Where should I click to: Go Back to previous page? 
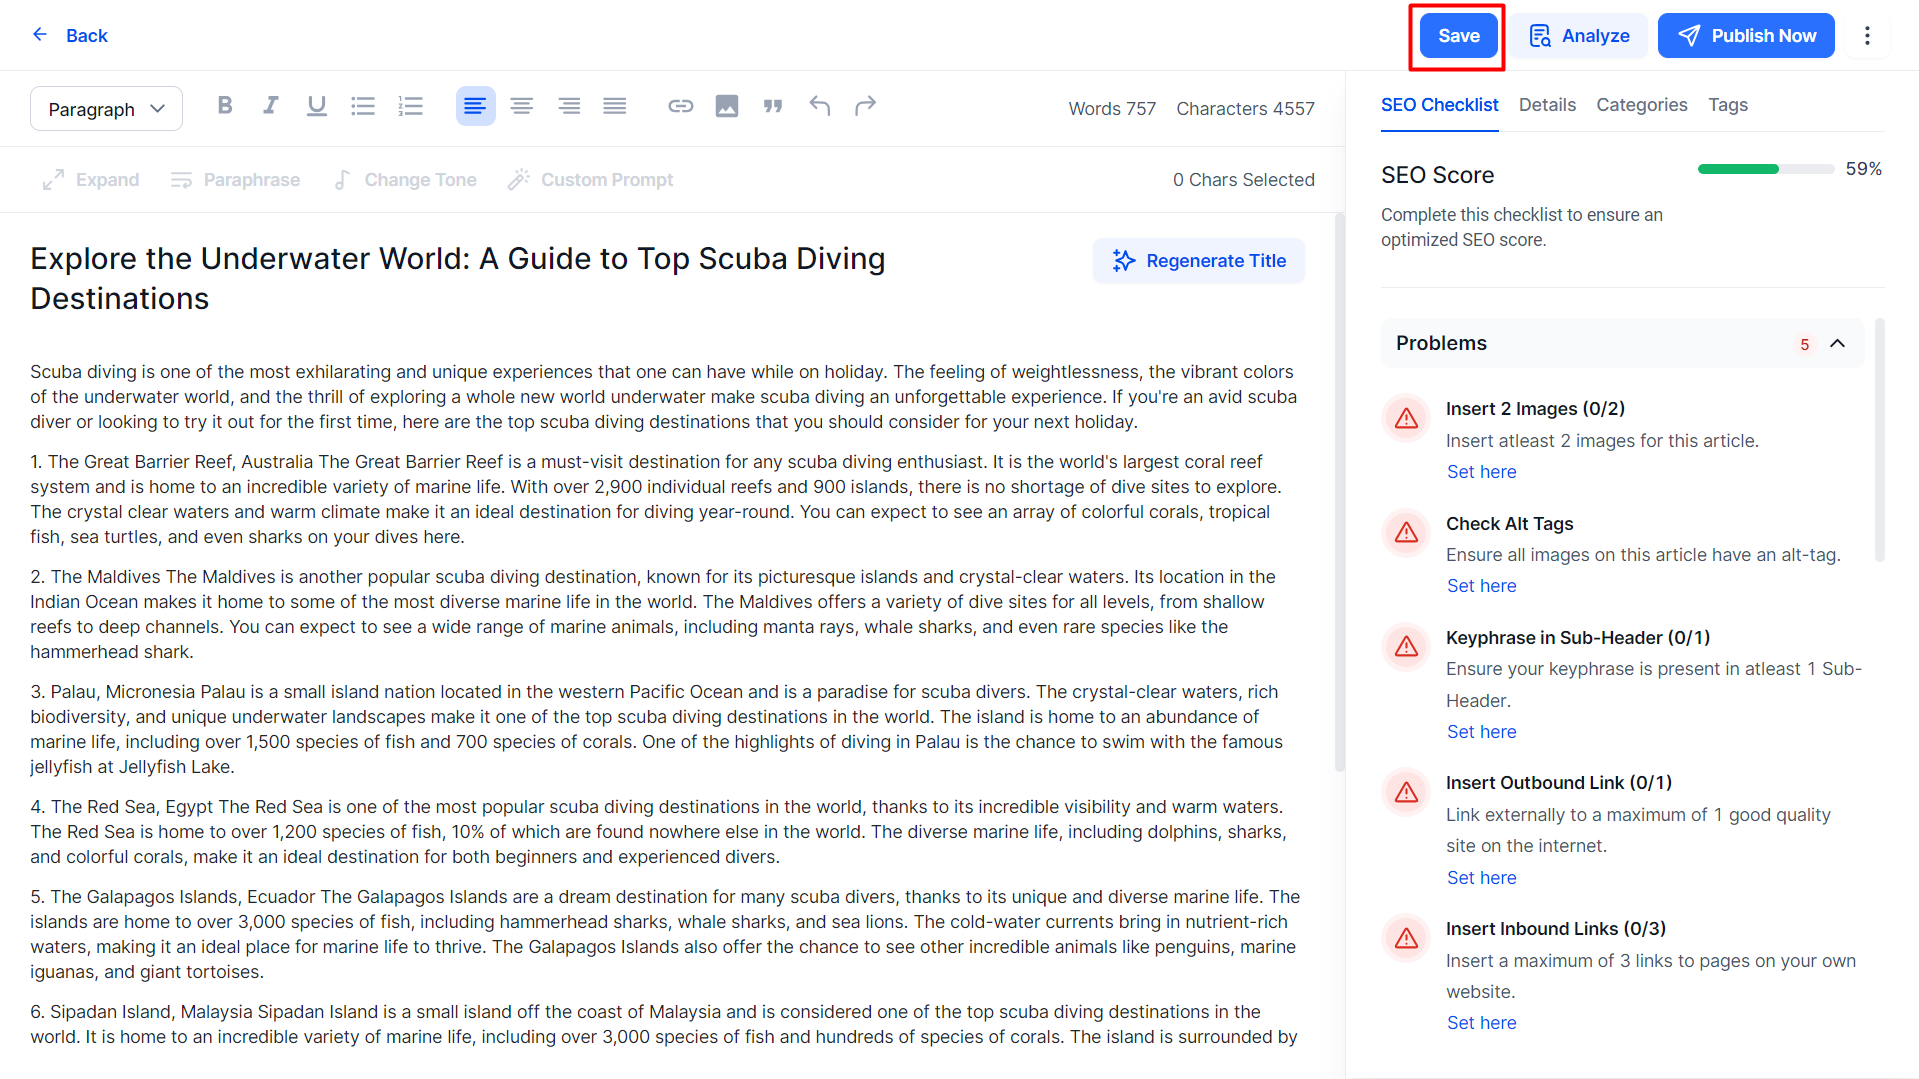70,35
